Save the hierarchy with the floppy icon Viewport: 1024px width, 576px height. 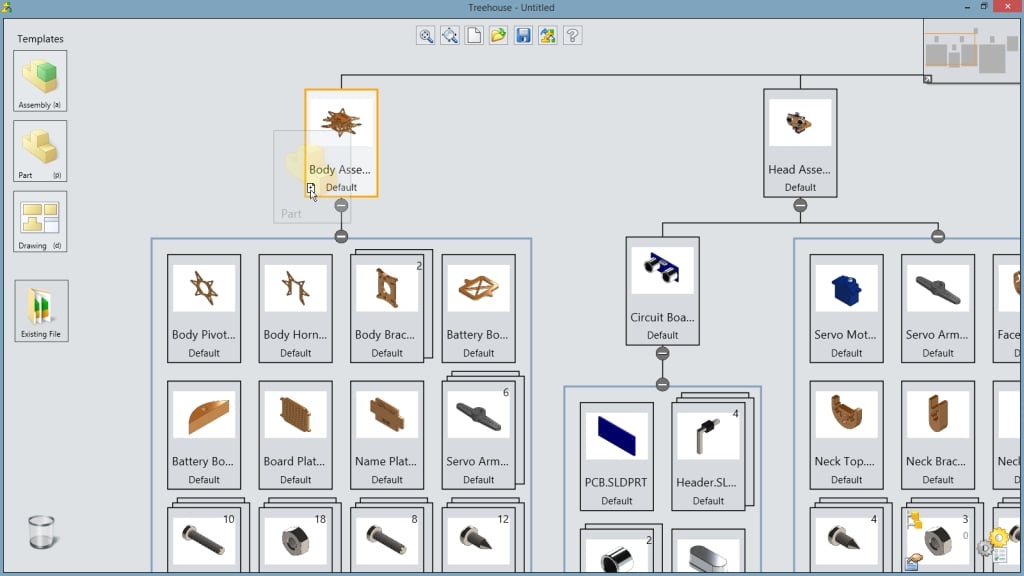tap(523, 35)
